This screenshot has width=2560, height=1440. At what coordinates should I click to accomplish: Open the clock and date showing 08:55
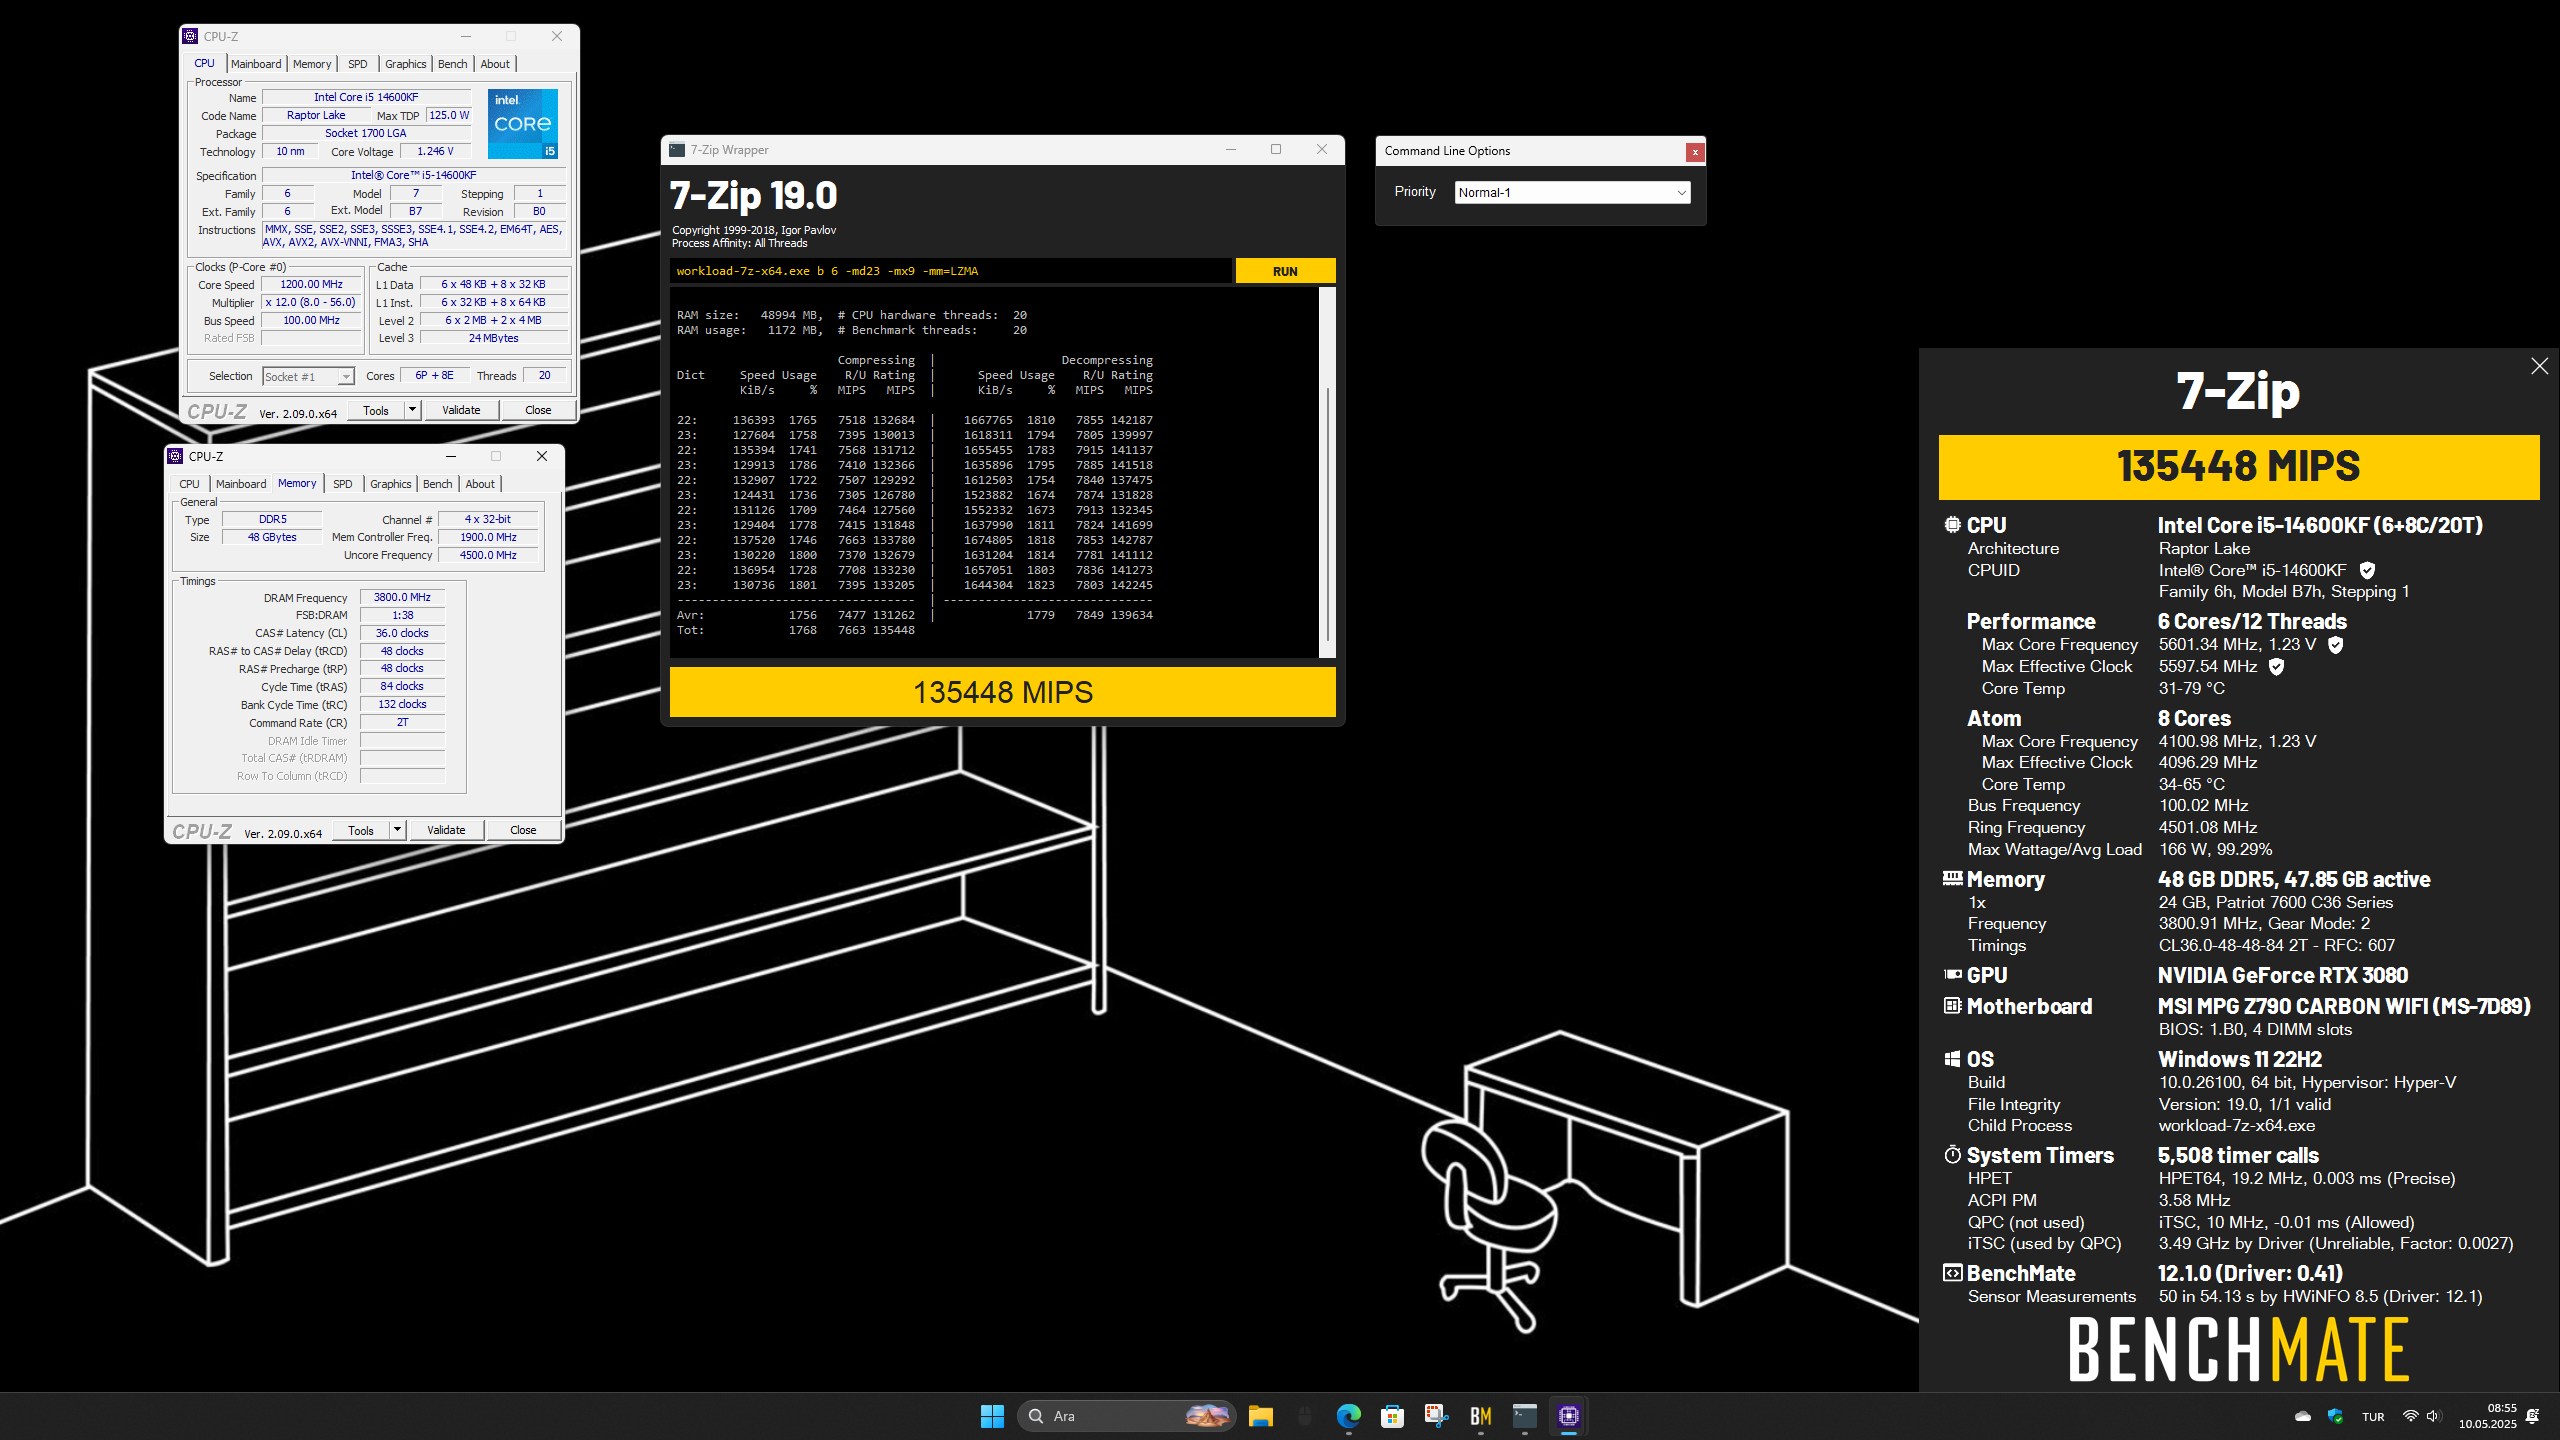tap(2488, 1416)
